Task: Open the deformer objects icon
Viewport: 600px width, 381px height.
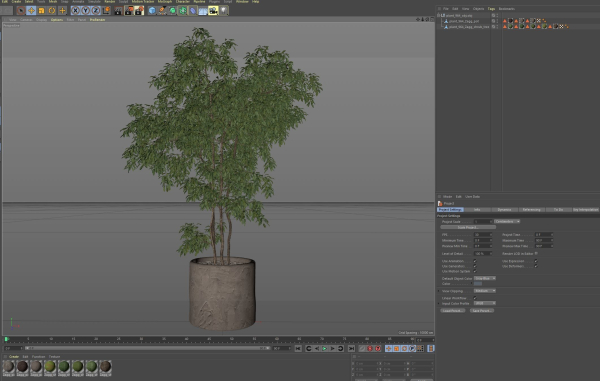Action: (x=193, y=11)
